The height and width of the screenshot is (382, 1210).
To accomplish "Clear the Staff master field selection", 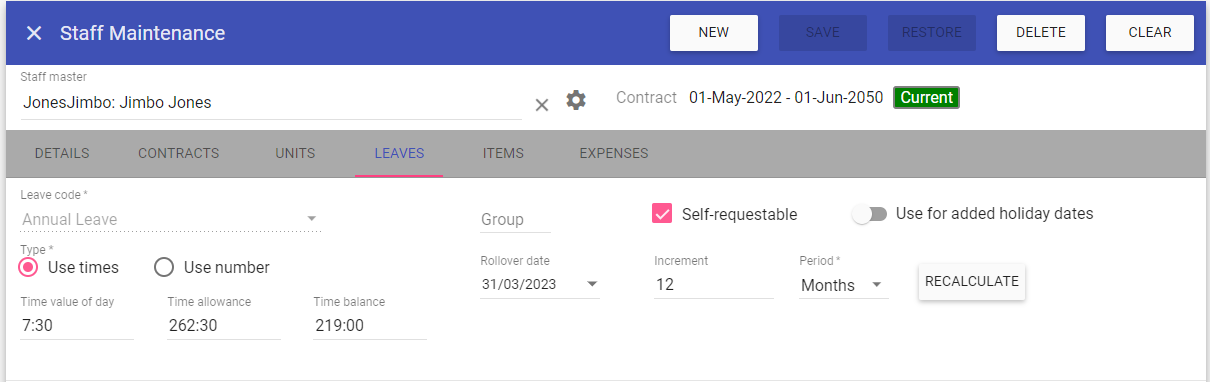I will pyautogui.click(x=542, y=105).
